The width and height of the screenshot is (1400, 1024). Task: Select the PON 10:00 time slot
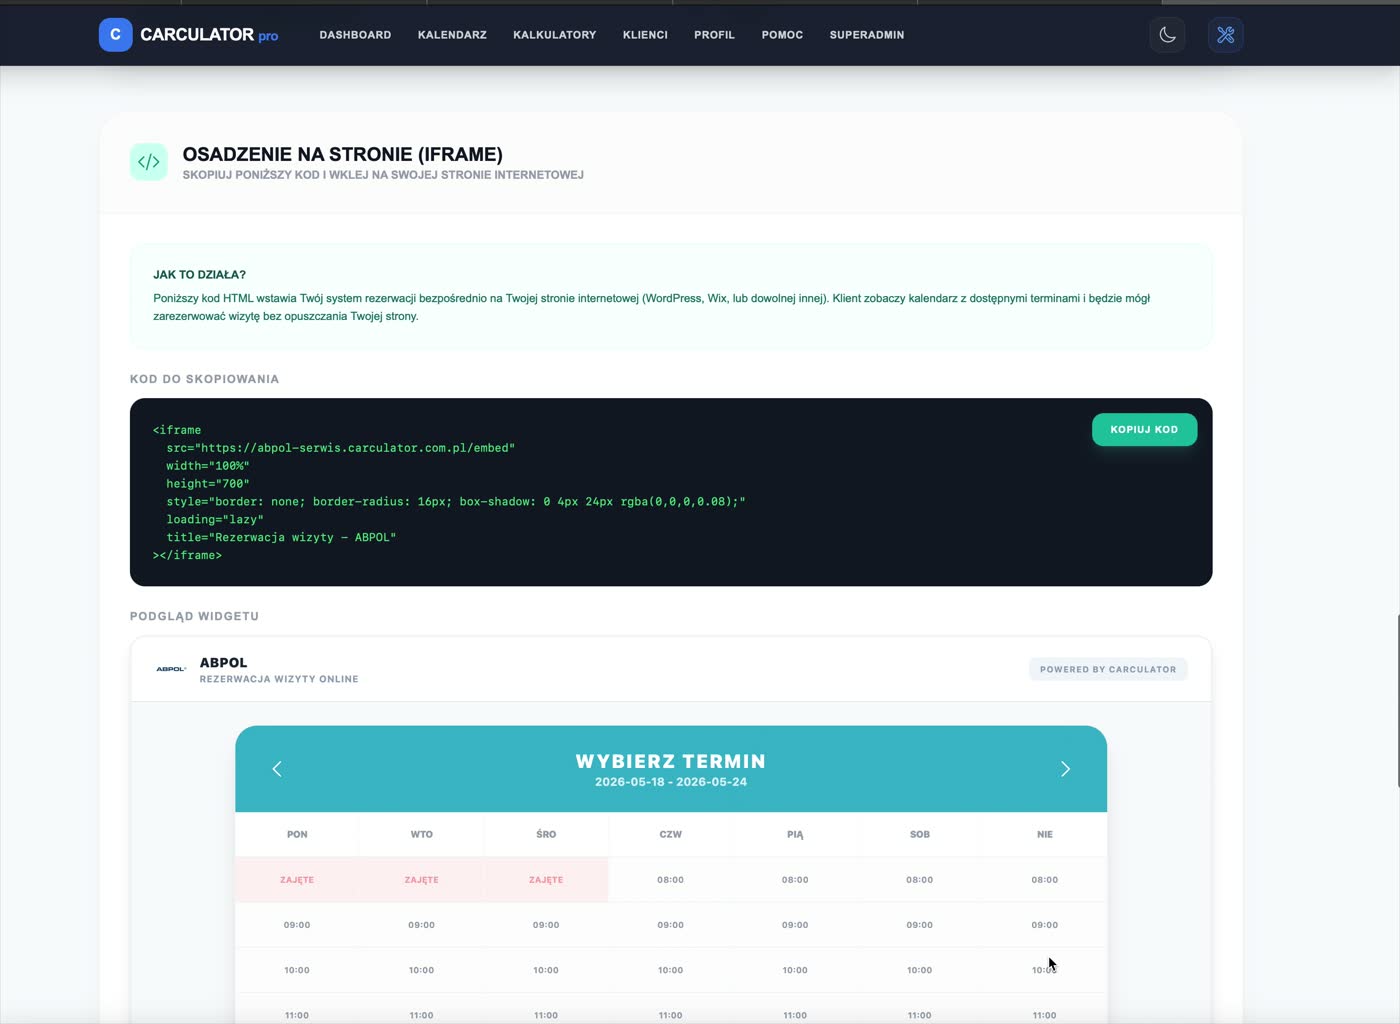coord(297,970)
